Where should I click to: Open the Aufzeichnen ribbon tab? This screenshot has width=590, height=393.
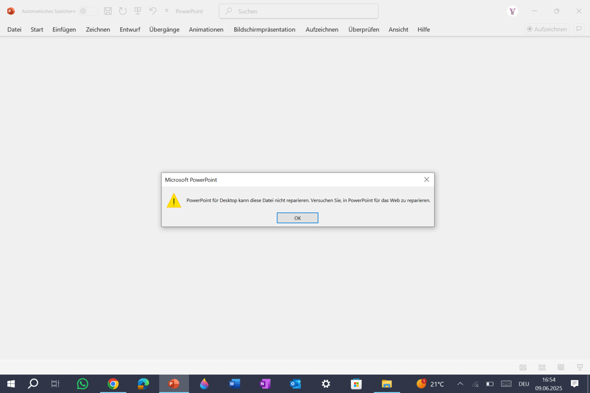pyautogui.click(x=322, y=29)
